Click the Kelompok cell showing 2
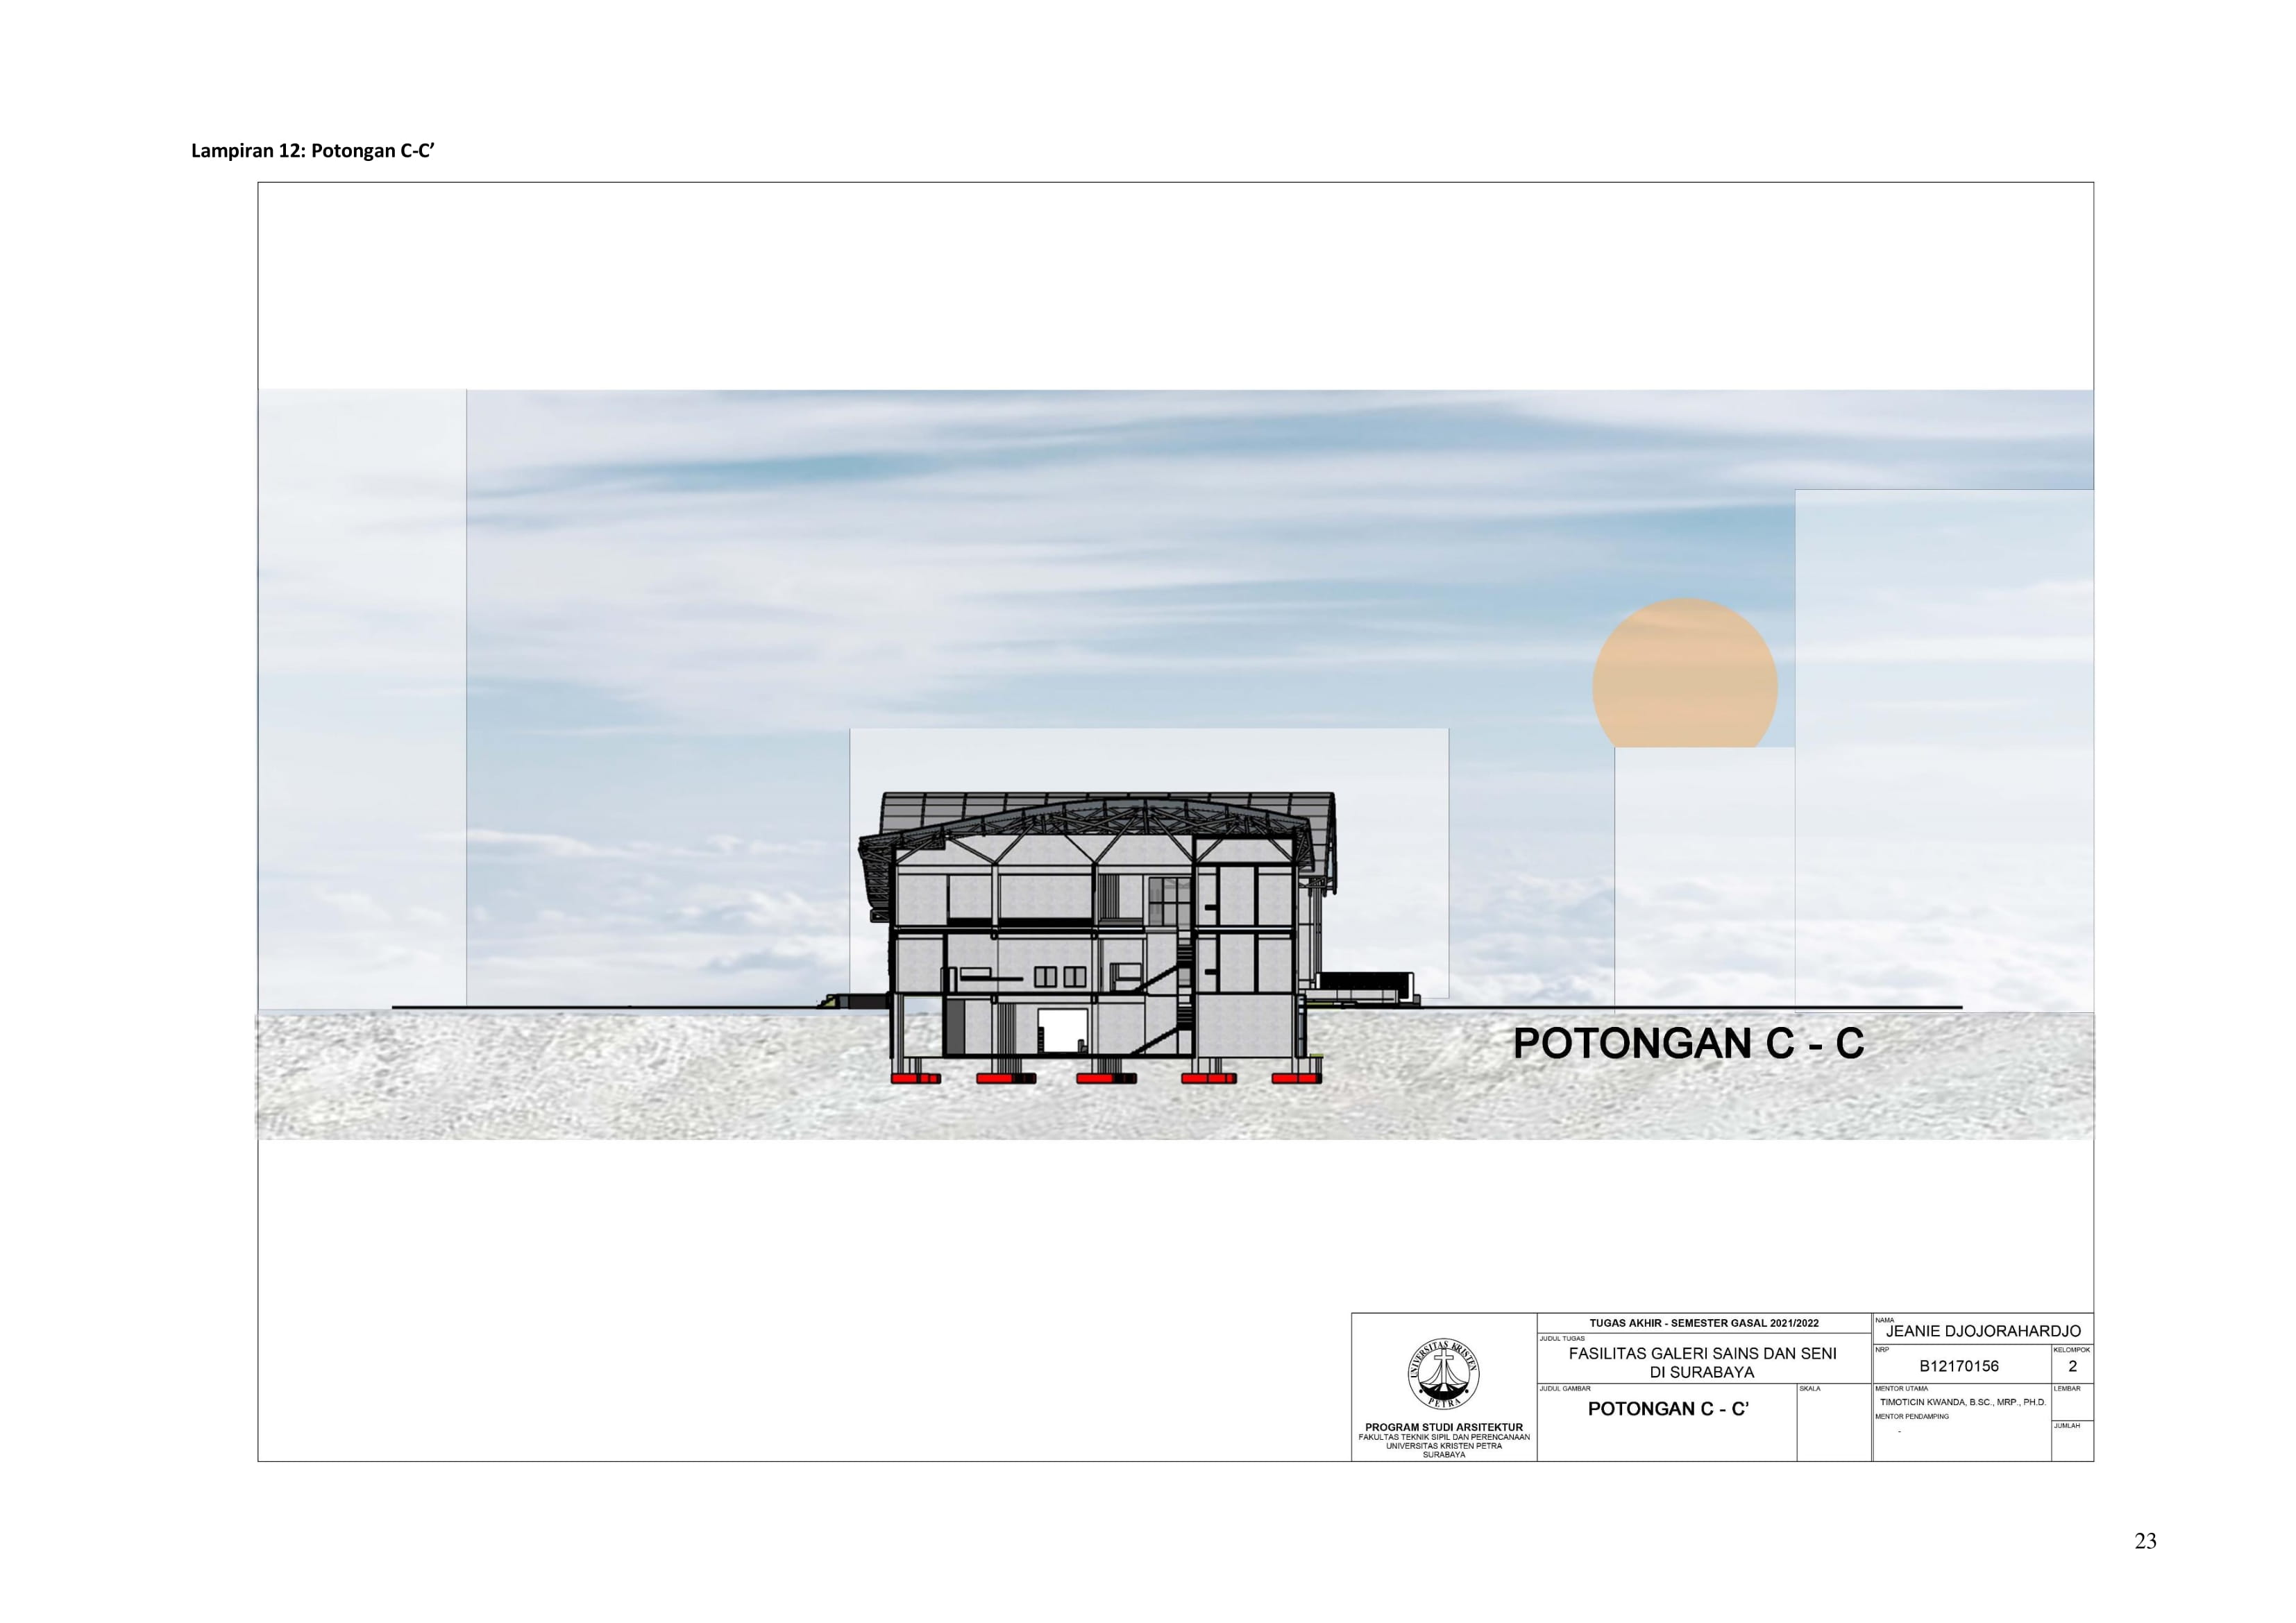 tap(2072, 1365)
